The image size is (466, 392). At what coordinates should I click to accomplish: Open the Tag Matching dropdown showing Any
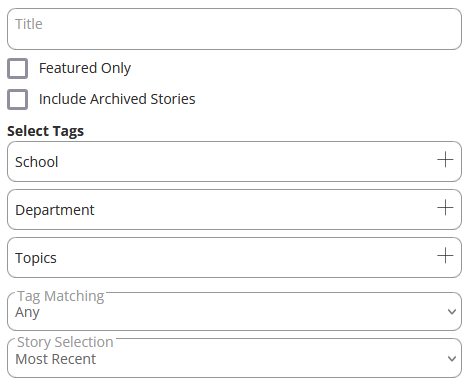[x=234, y=311]
